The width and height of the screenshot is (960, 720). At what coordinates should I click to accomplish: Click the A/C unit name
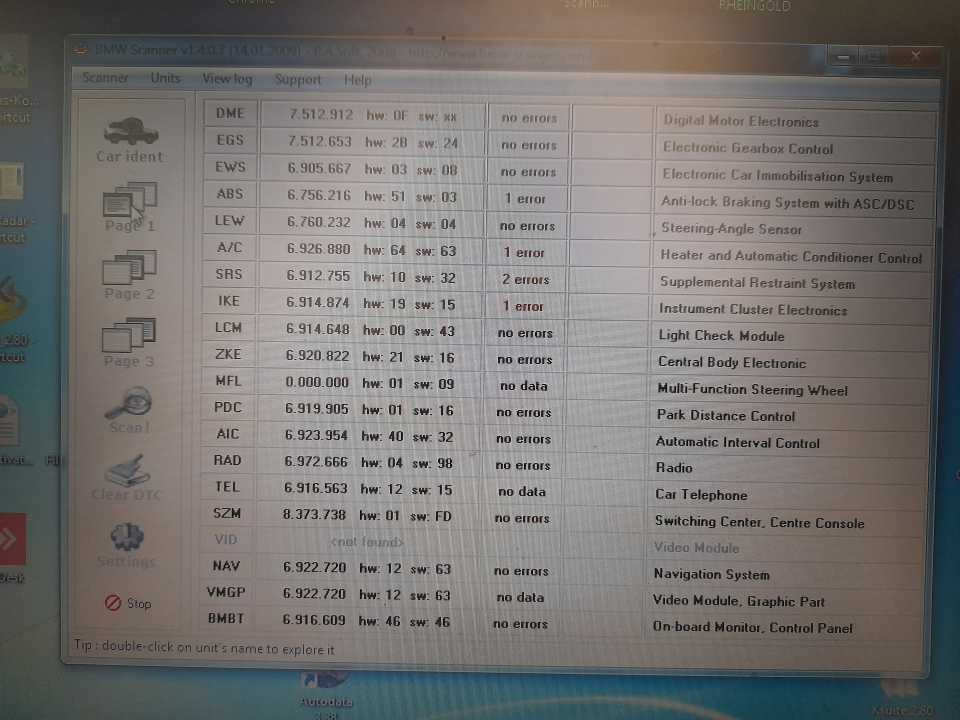tap(229, 248)
